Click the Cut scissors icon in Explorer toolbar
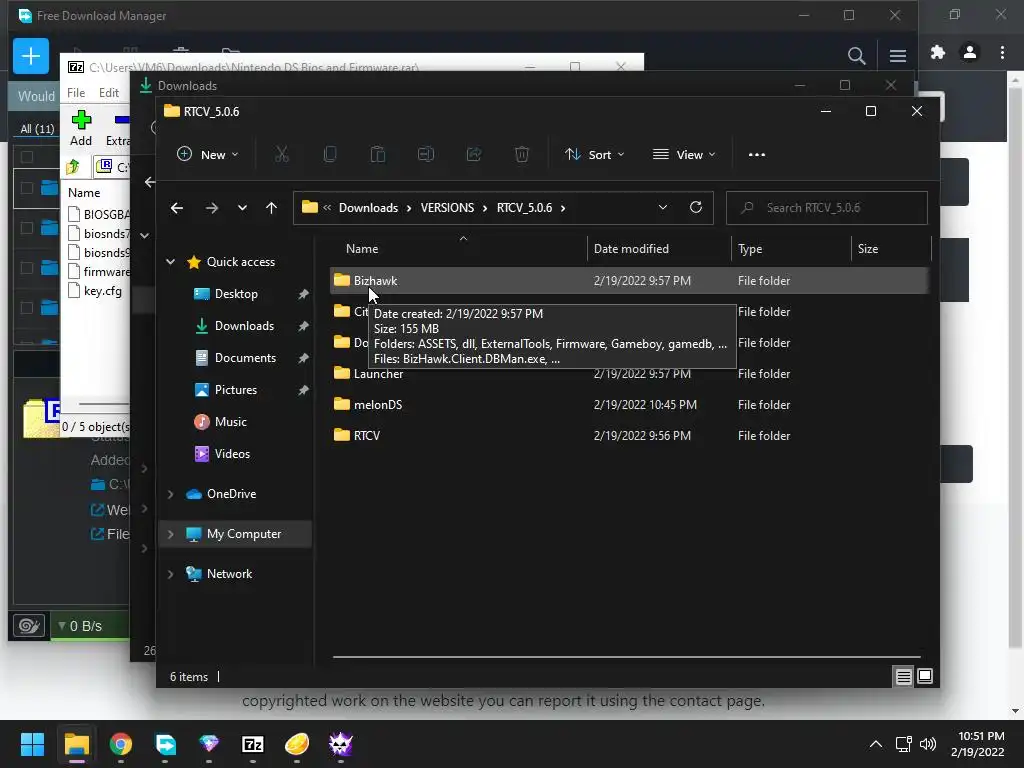The width and height of the screenshot is (1024, 768). tap(281, 155)
